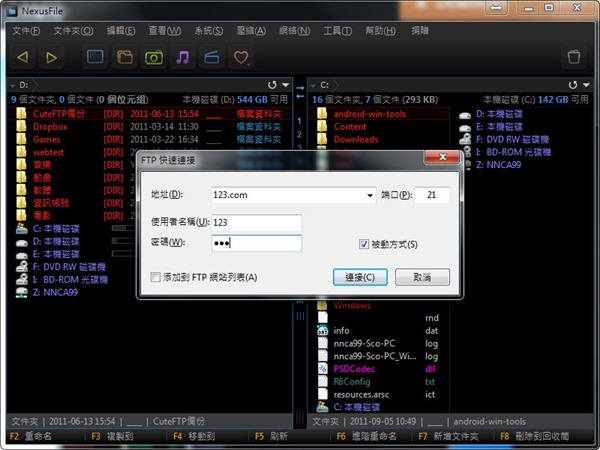The image size is (600, 450).
Task: Select the Dropbox folder in left panel
Action: 50,127
